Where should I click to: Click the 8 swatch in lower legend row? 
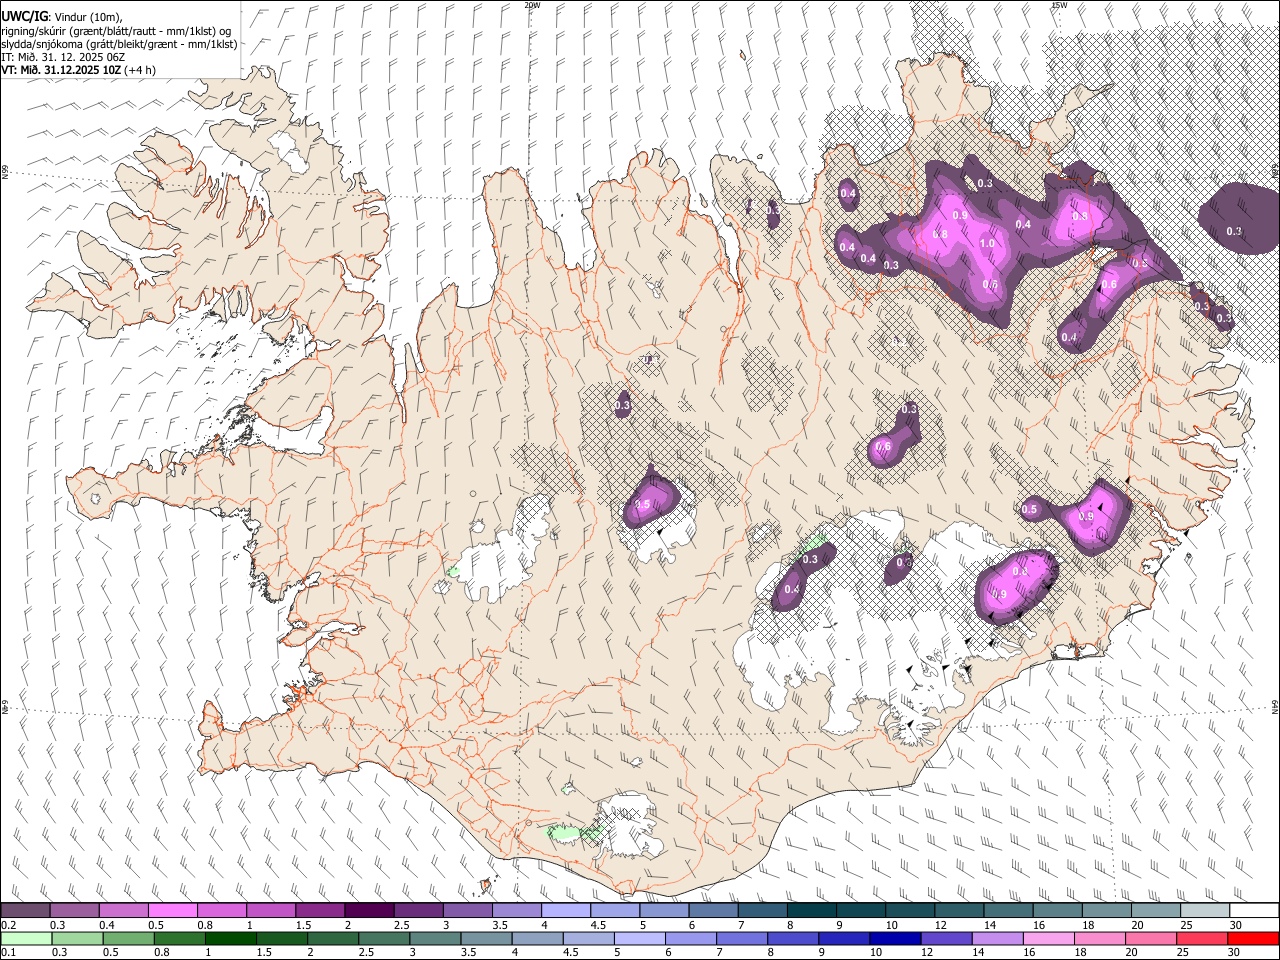point(792,938)
